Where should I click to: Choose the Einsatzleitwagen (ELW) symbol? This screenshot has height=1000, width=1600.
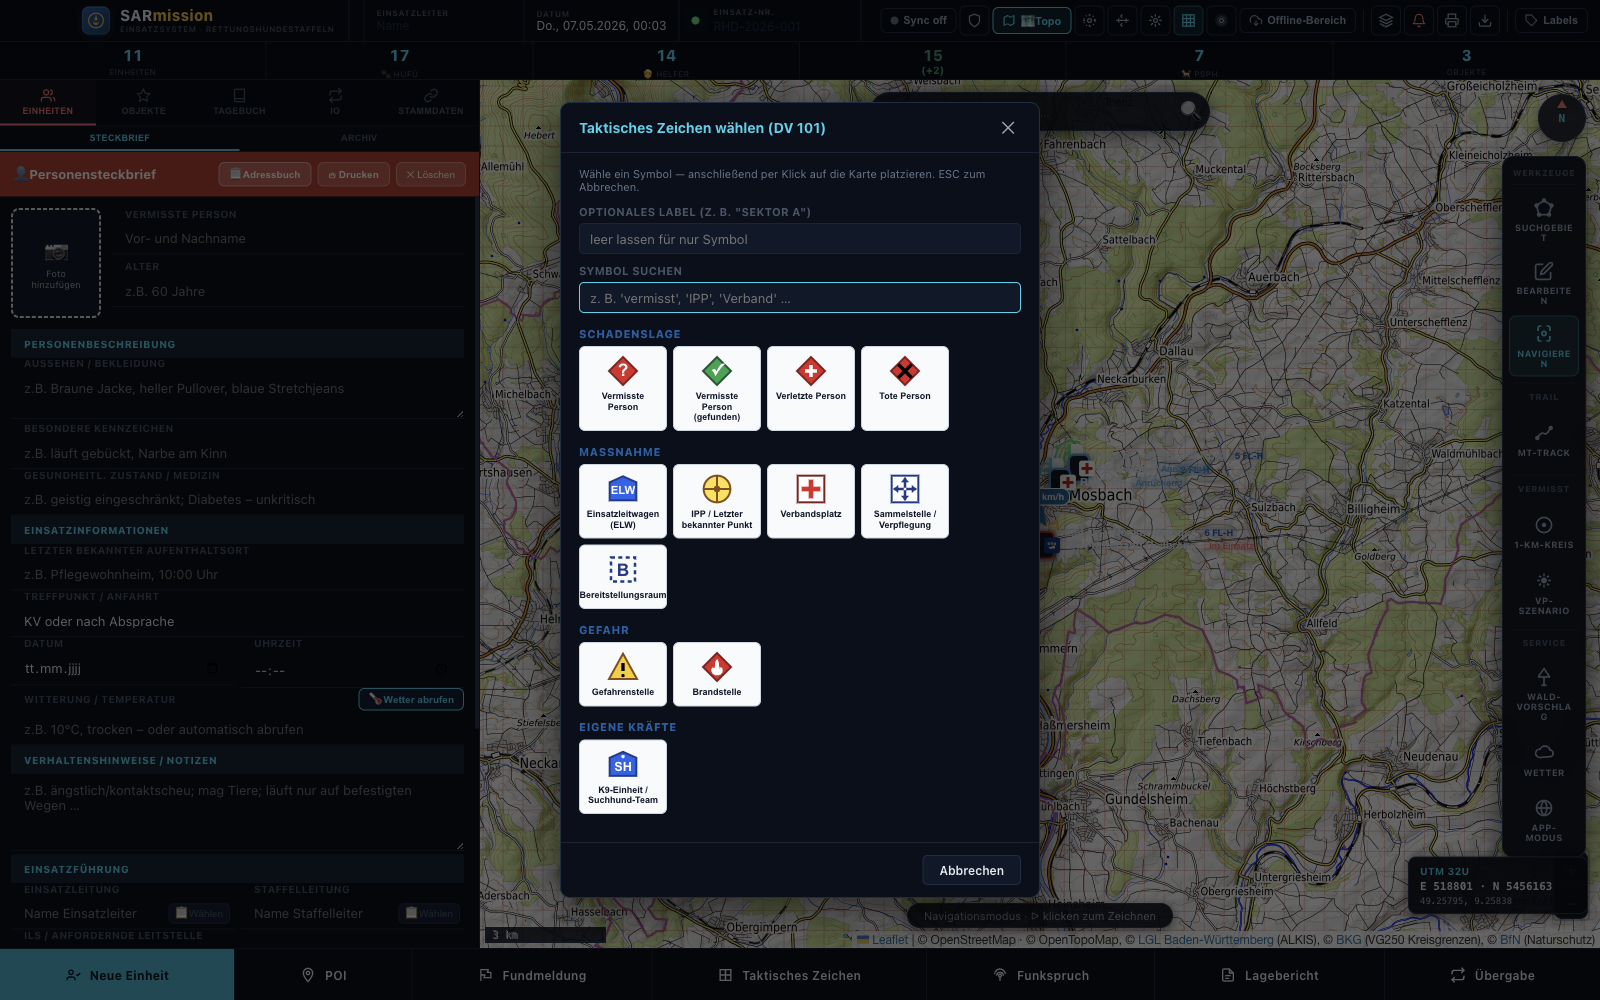(x=623, y=501)
